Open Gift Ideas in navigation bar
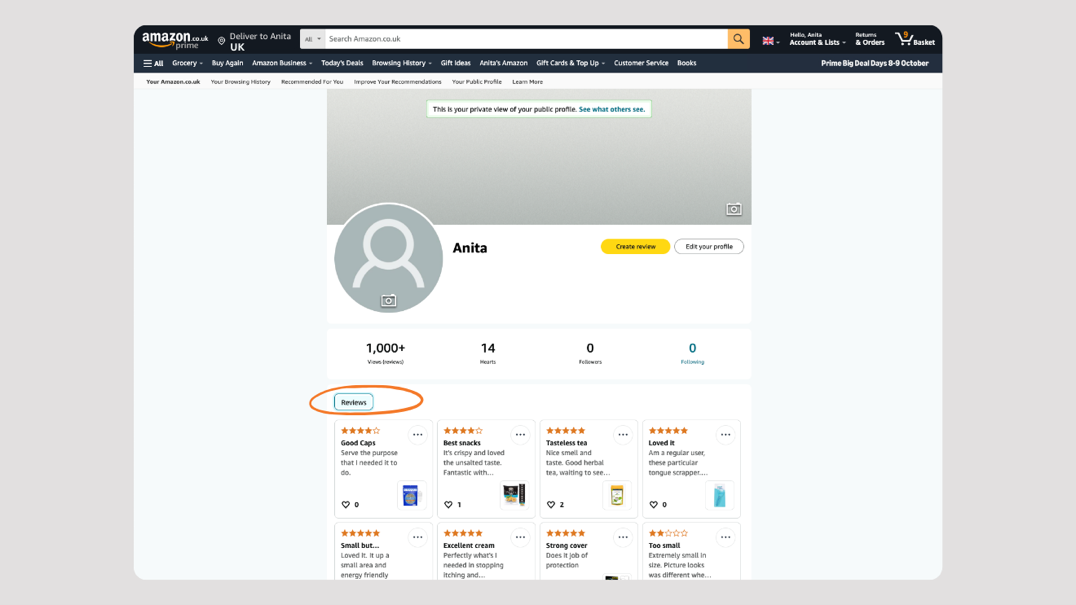Viewport: 1076px width, 605px height. 456,63
